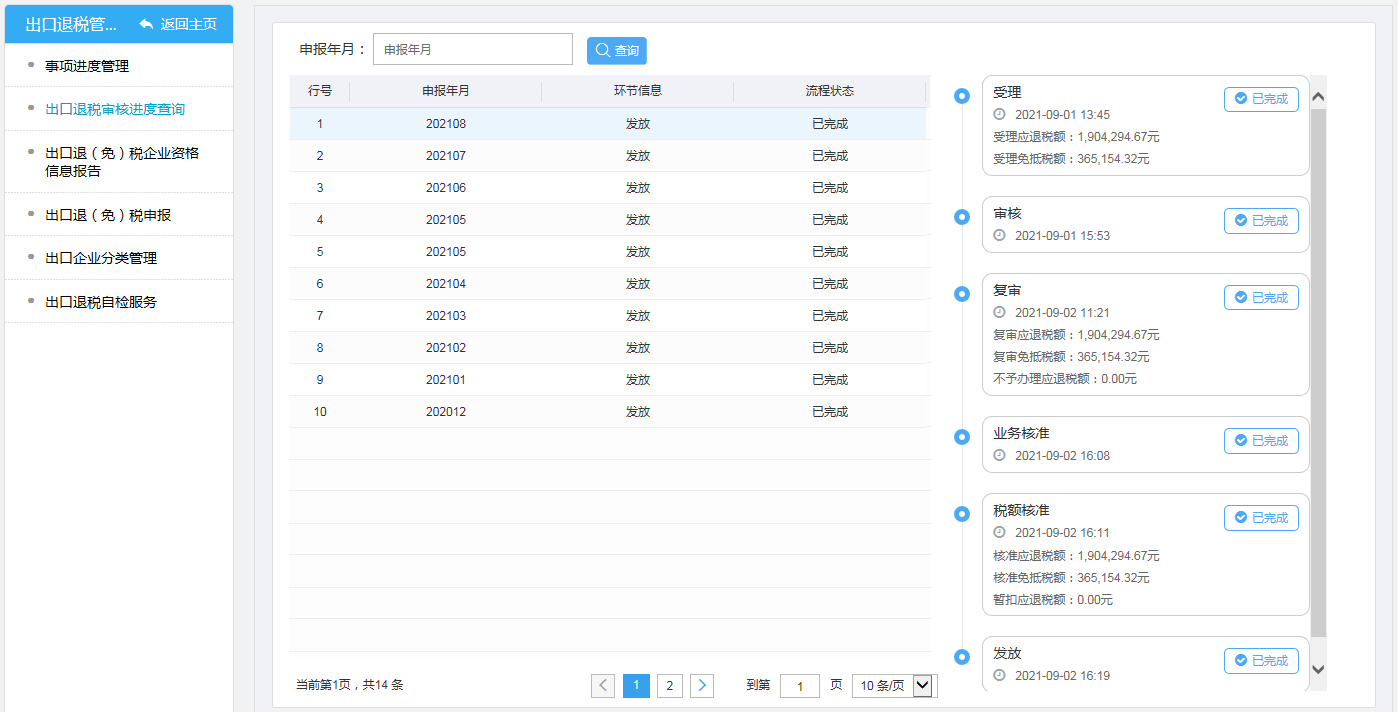Click the blue timeline dot beside 复审

(x=961, y=294)
